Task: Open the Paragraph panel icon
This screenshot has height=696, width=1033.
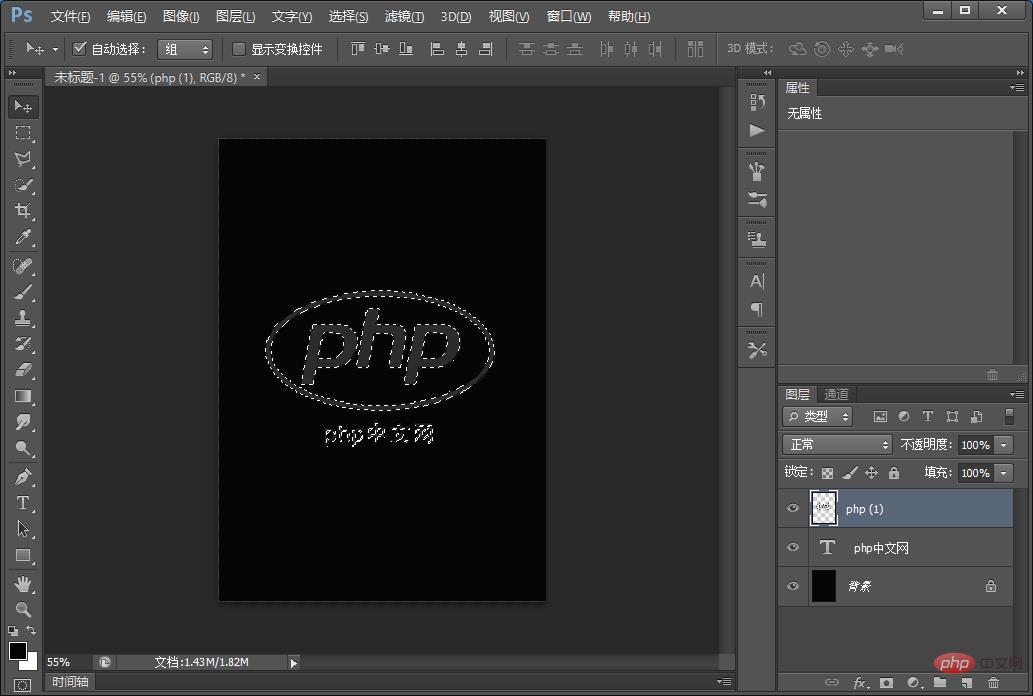Action: (757, 309)
